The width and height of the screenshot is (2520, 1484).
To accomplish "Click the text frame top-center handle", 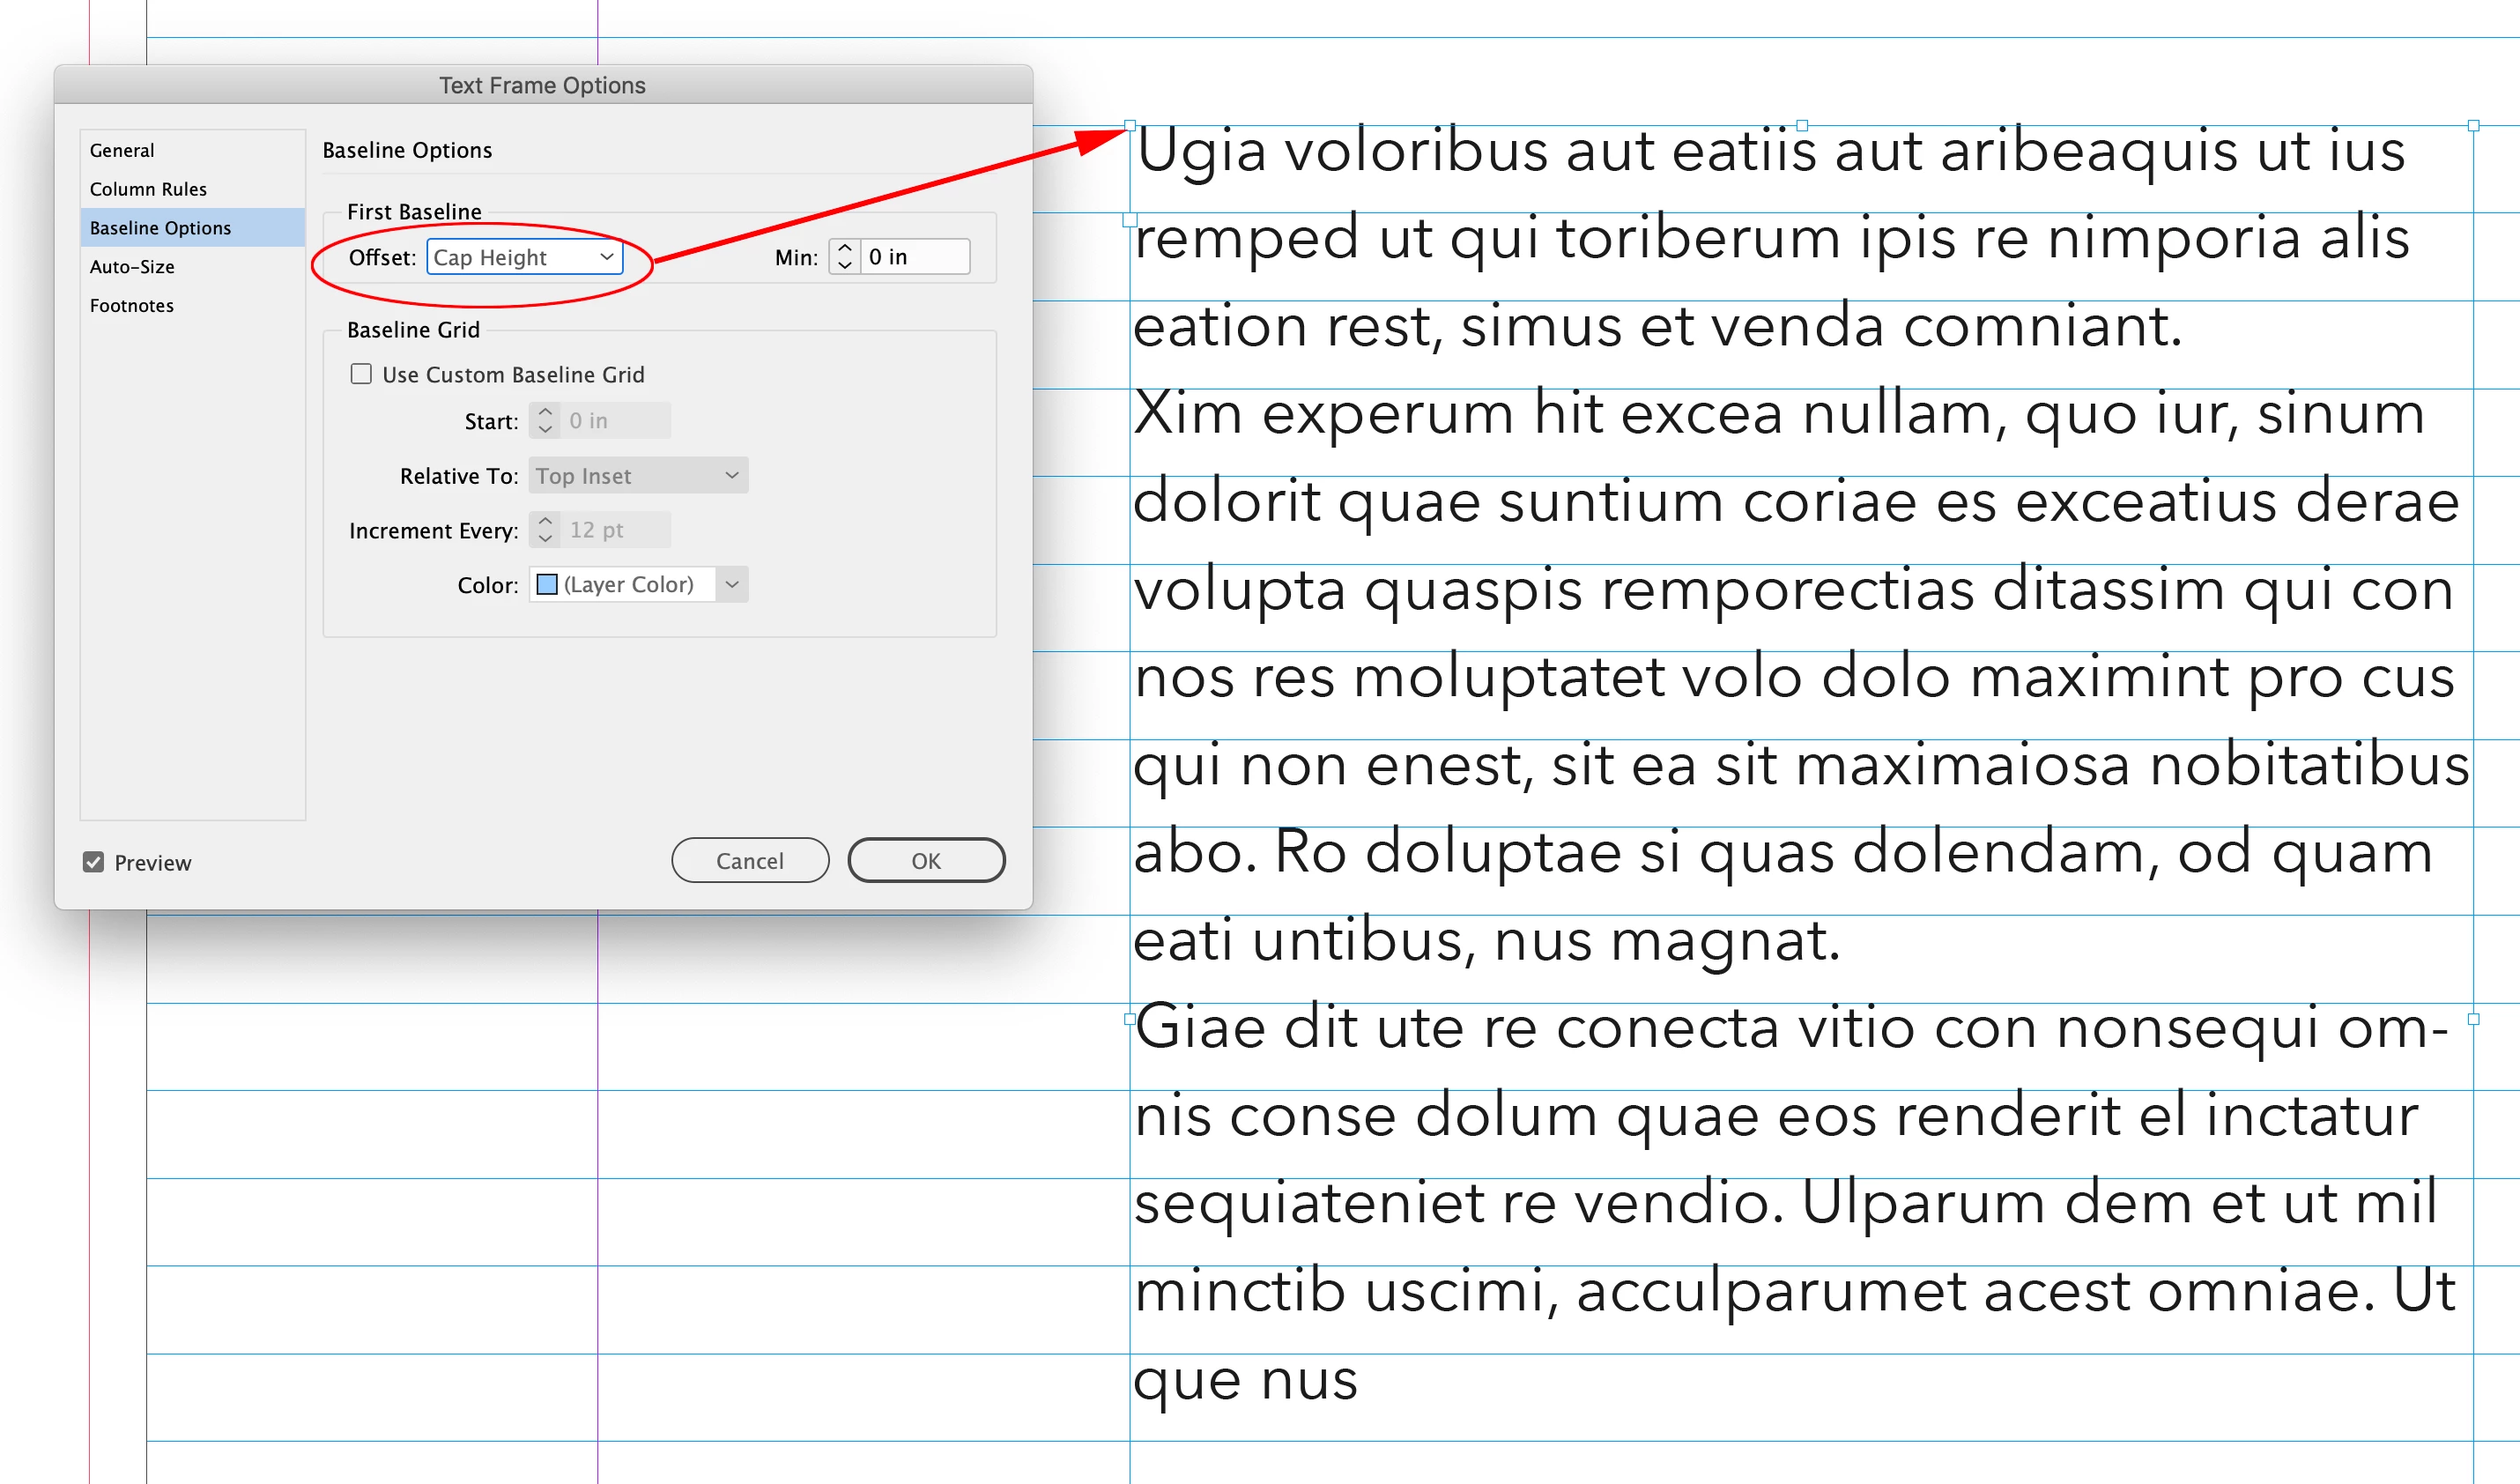I will 1802,126.
